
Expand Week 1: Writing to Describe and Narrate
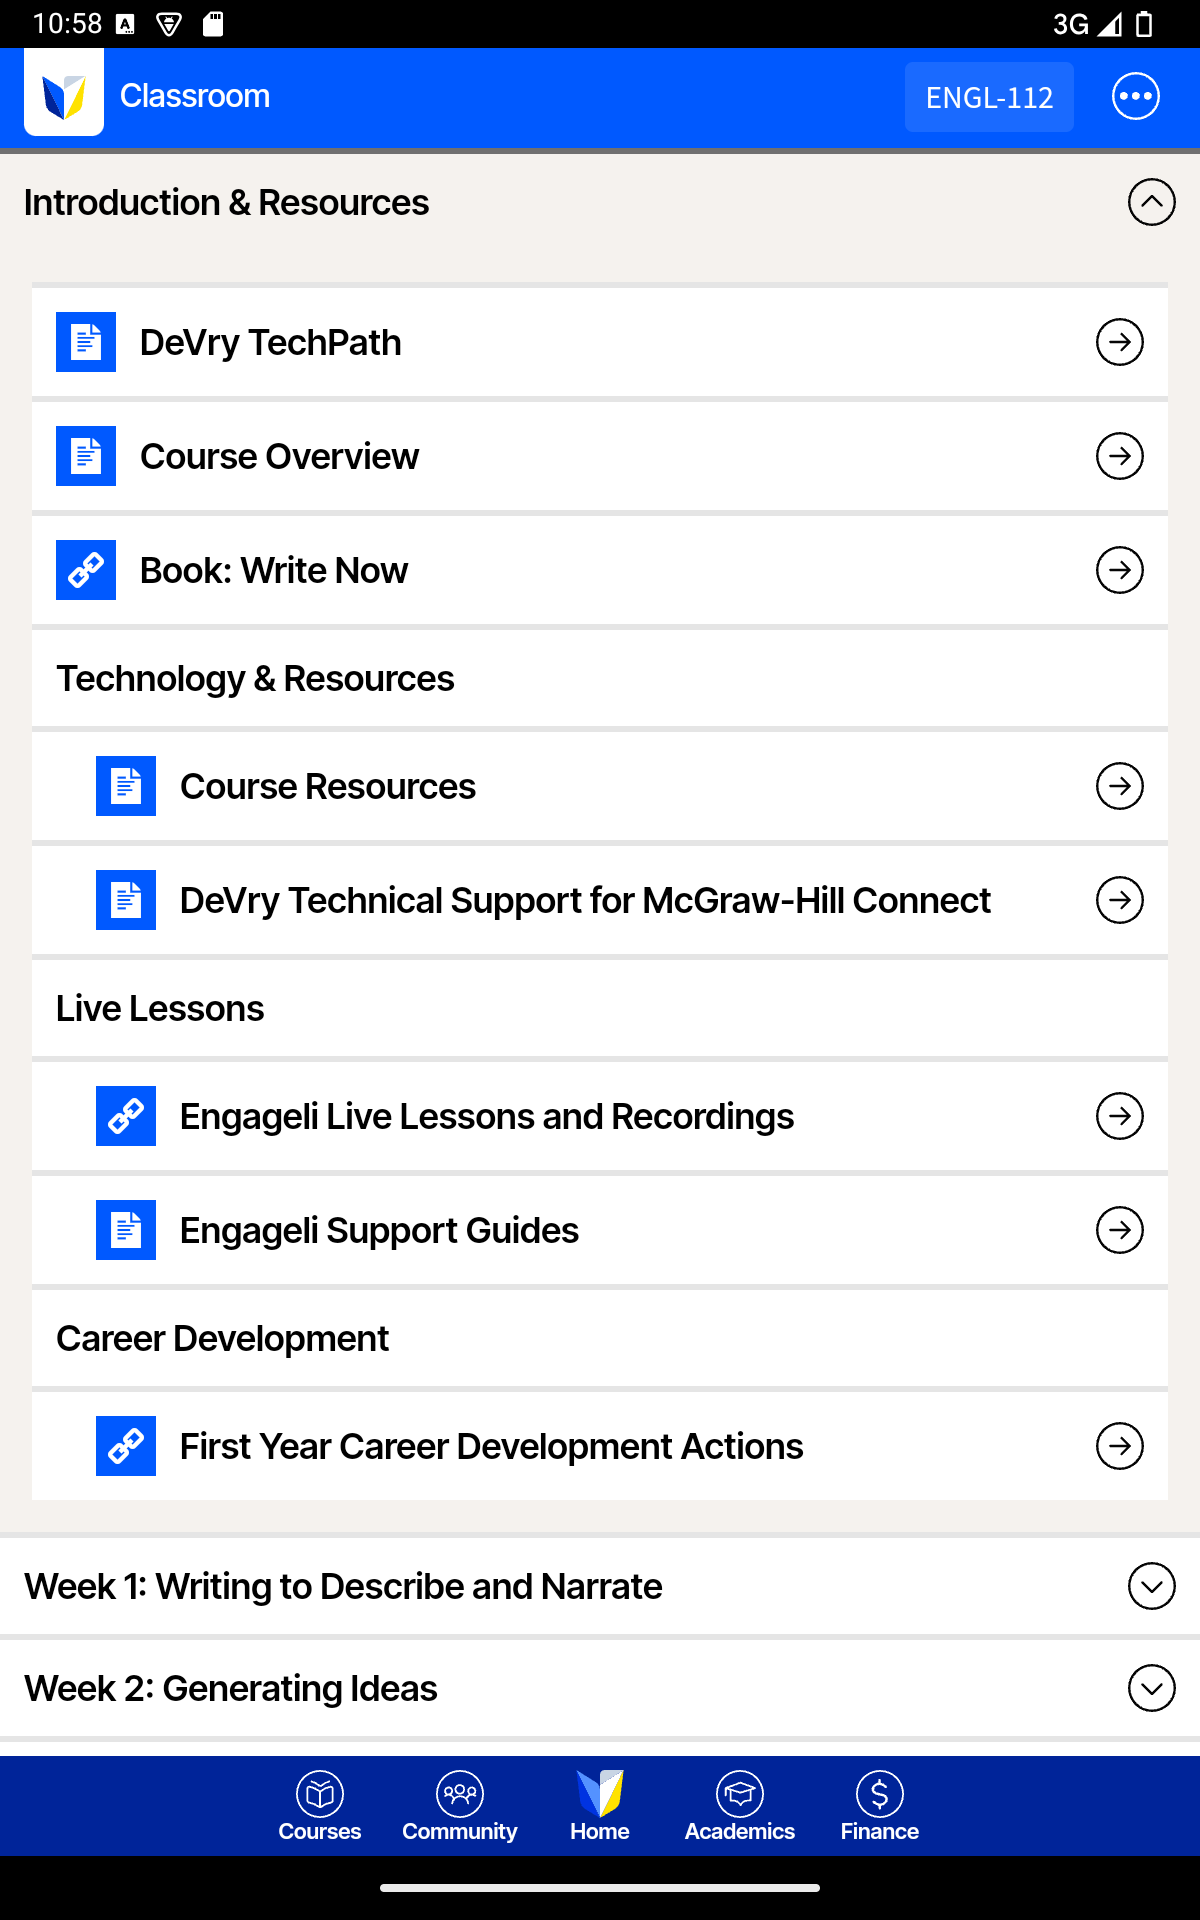tap(1152, 1586)
